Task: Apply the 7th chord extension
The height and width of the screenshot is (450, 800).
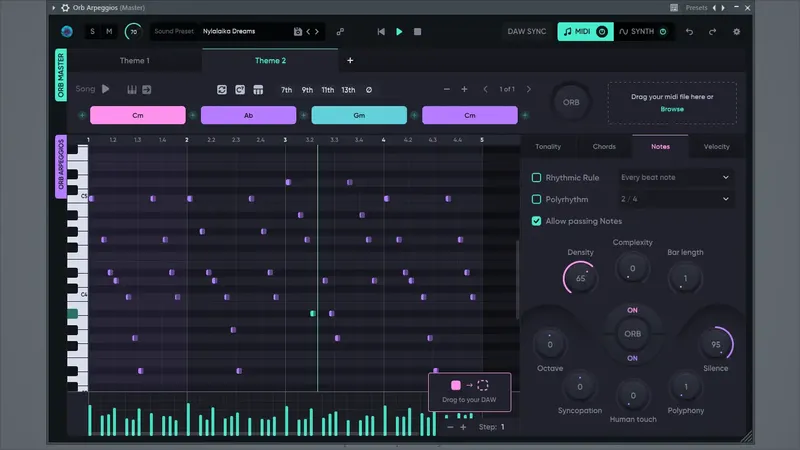Action: pos(287,90)
